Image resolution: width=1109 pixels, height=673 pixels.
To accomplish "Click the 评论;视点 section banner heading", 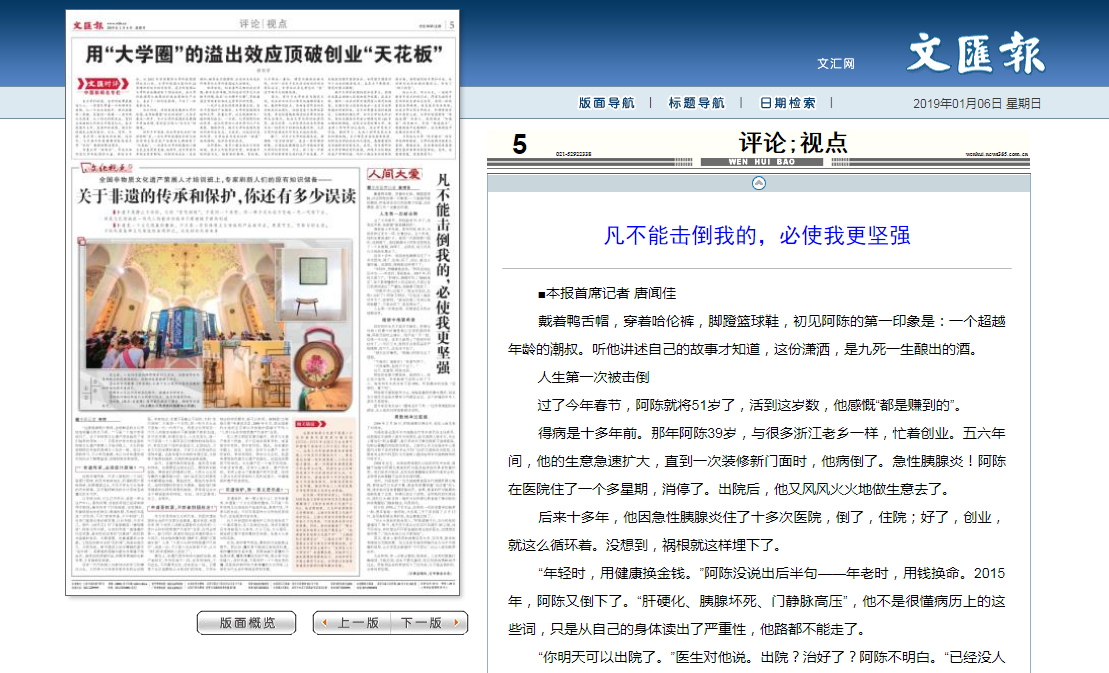I will (793, 143).
